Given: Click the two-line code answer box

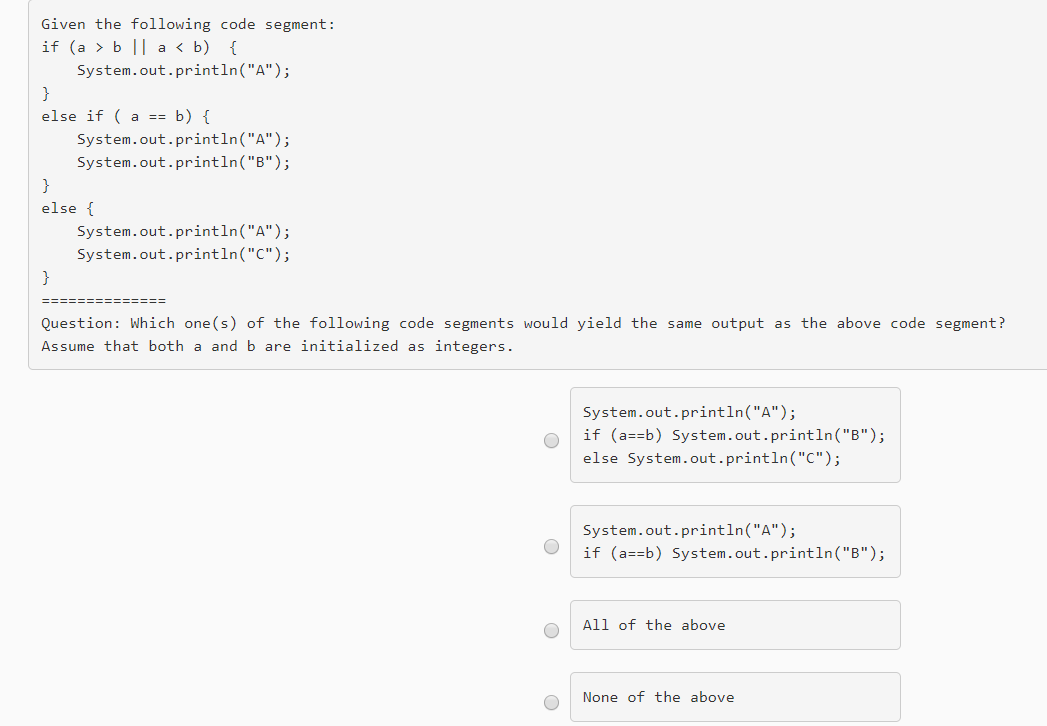Looking at the screenshot, I should point(735,541).
